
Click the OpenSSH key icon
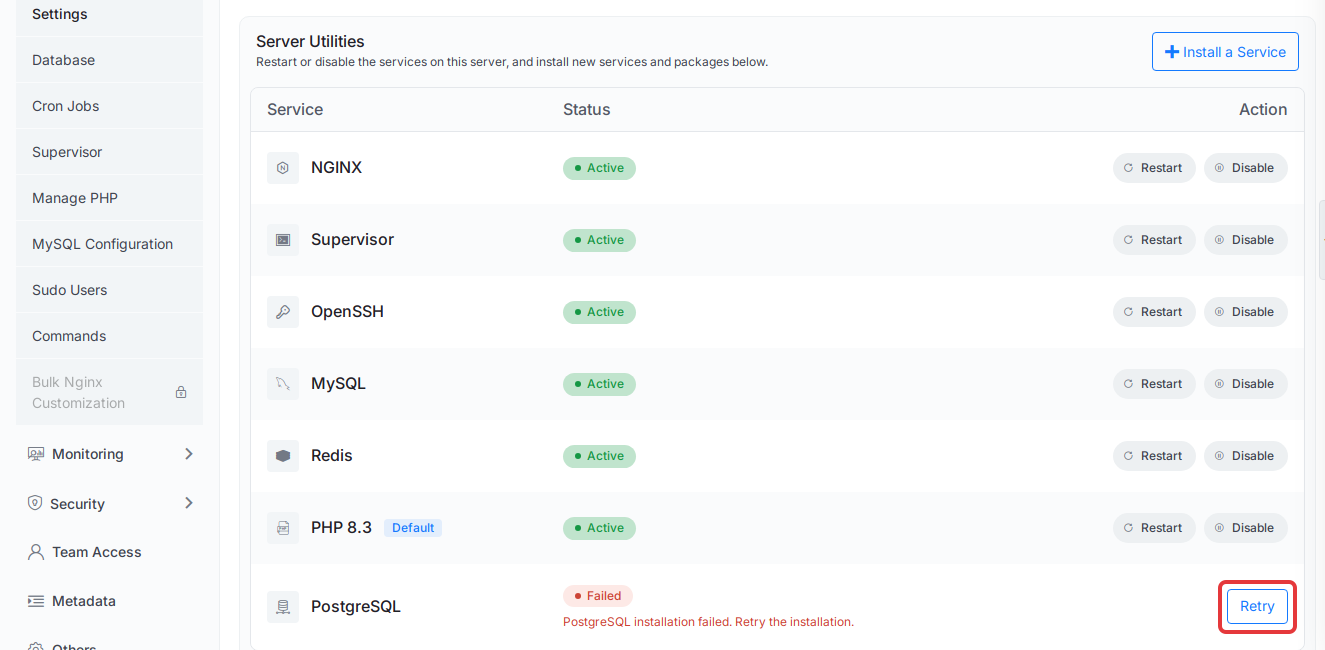click(283, 312)
